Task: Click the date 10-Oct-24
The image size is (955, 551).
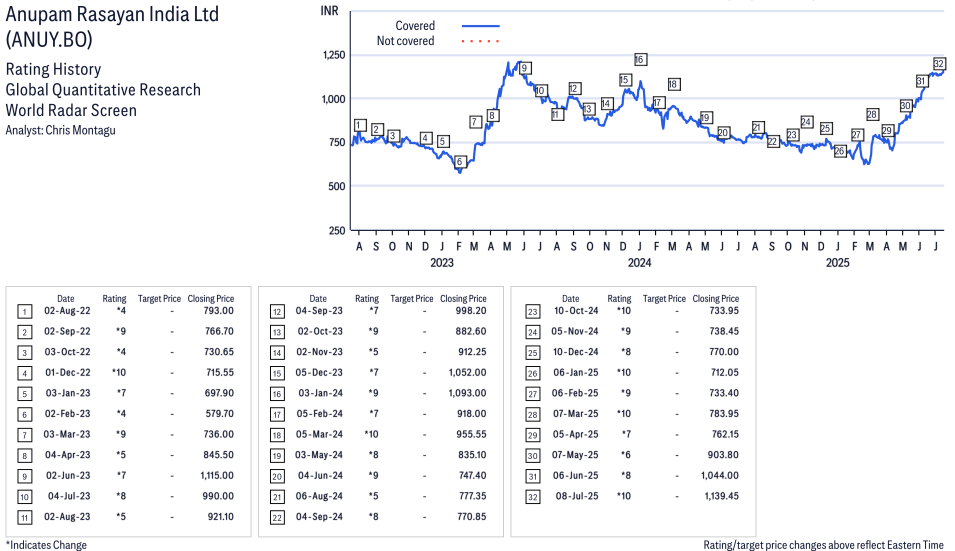Action: [x=576, y=311]
